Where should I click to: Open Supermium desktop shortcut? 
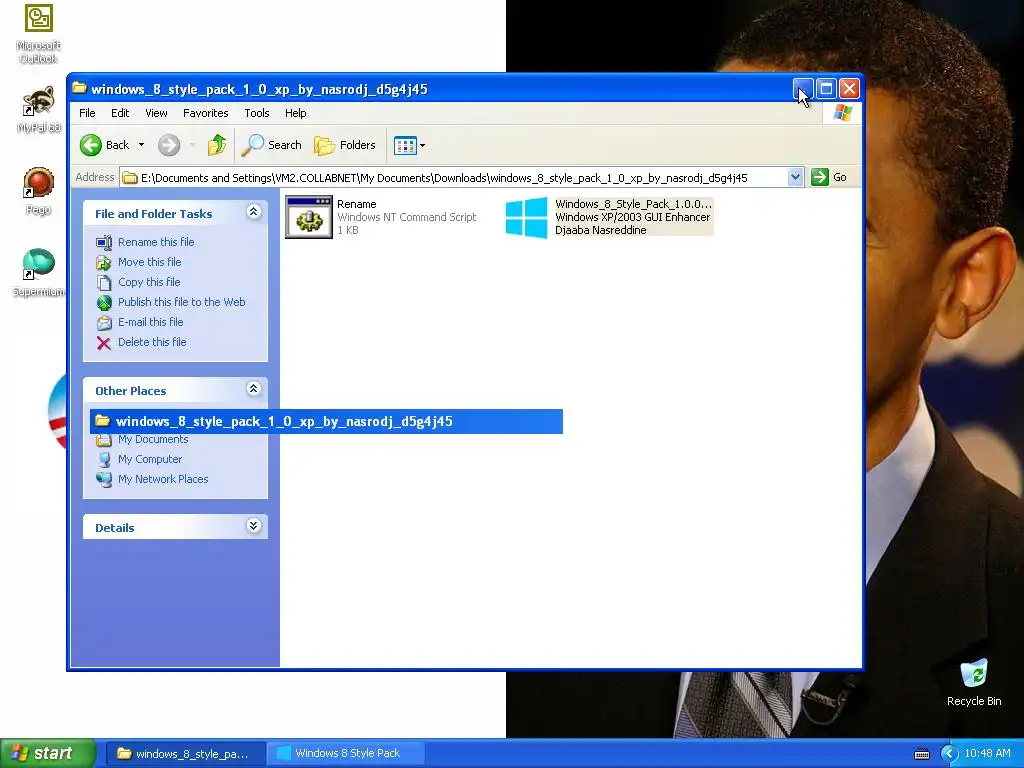click(x=39, y=272)
